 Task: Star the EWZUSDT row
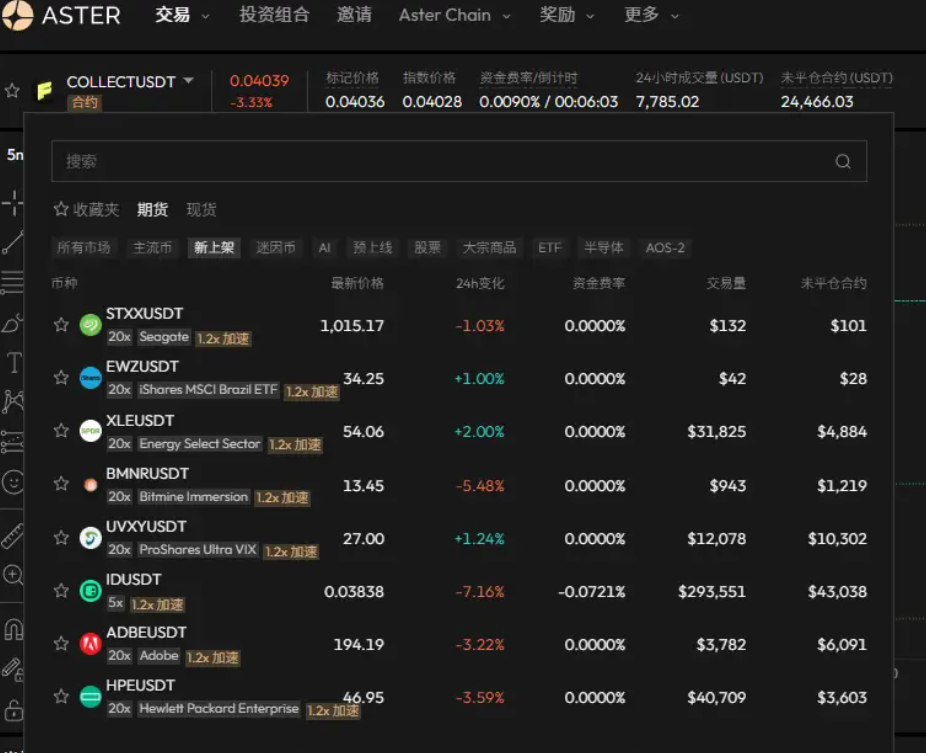pos(61,377)
